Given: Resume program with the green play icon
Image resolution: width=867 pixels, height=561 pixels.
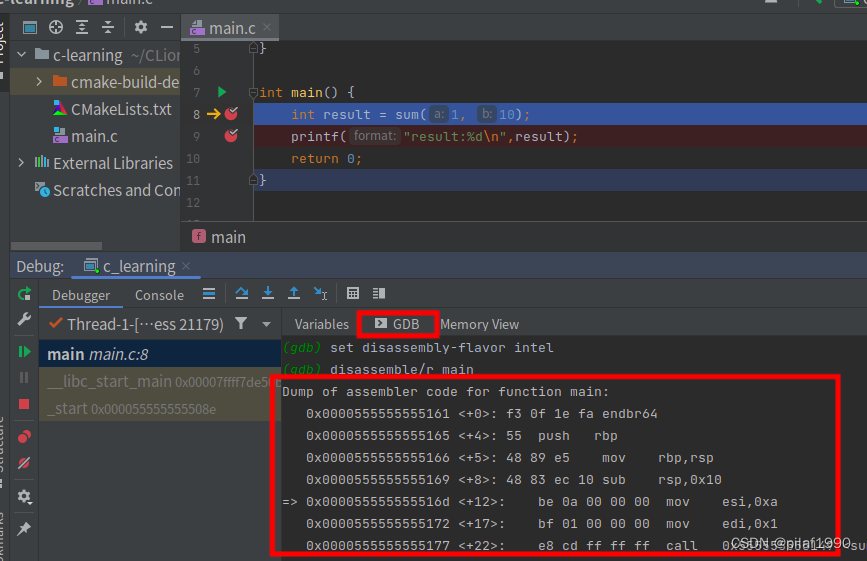Looking at the screenshot, I should pos(24,352).
